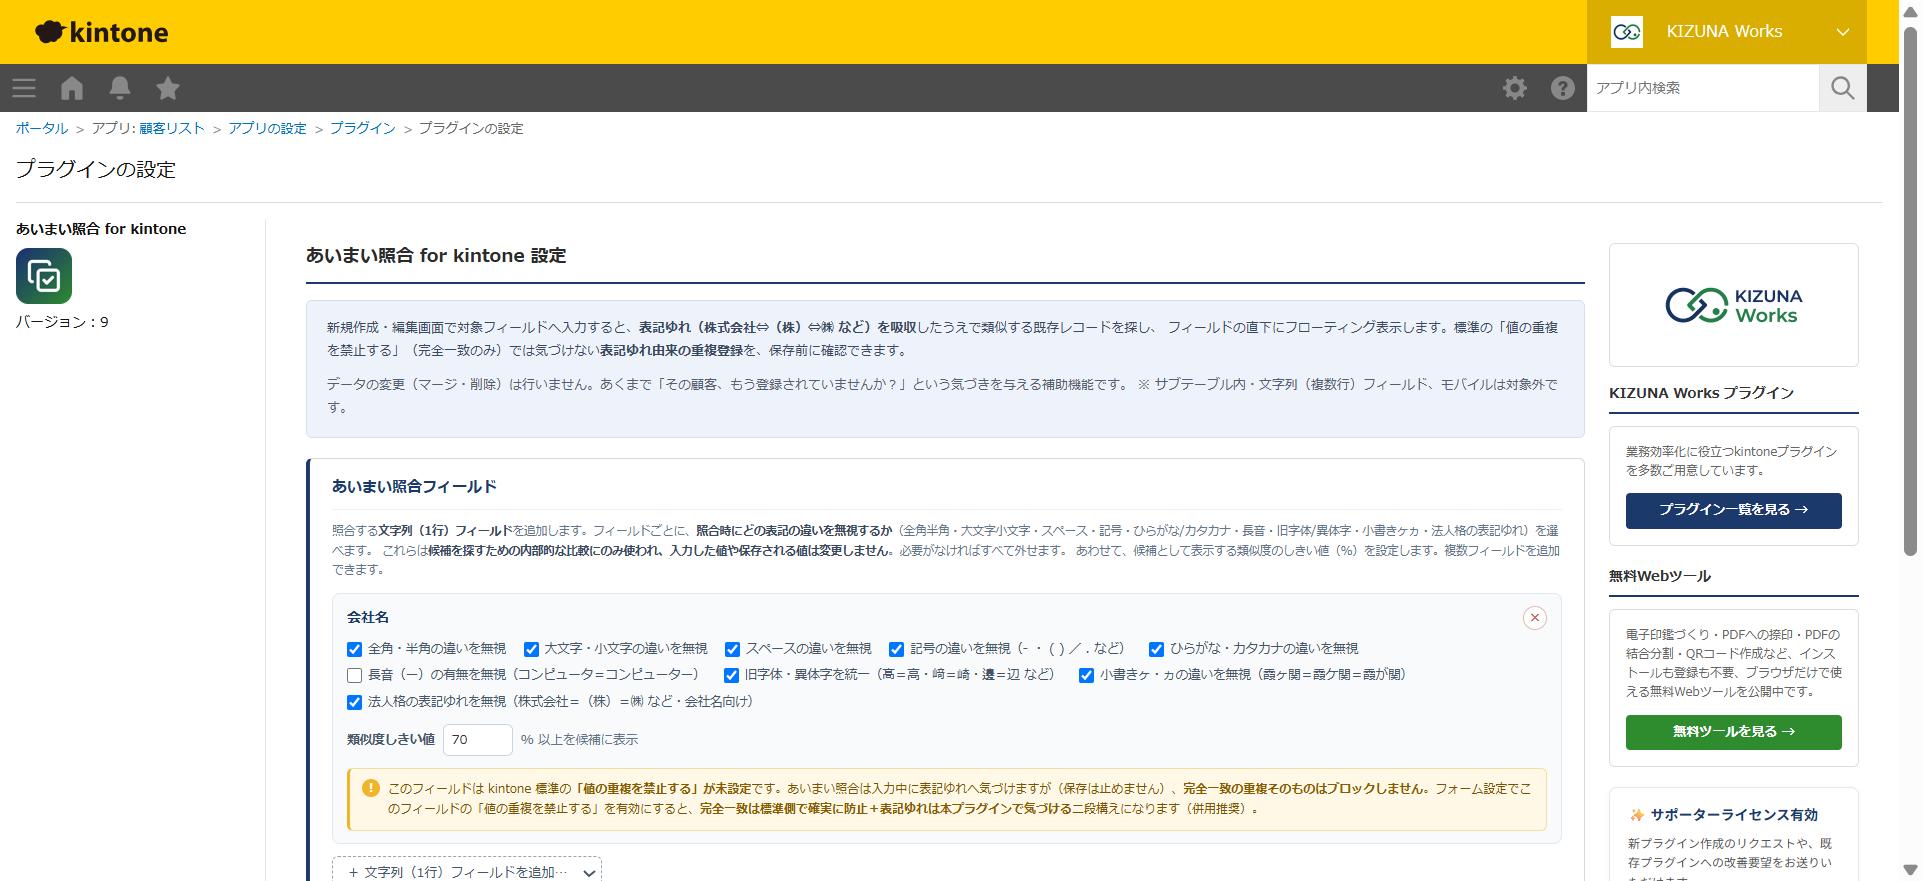Open ポータル breadcrumb link
This screenshot has height=881, width=1922.
click(x=42, y=128)
